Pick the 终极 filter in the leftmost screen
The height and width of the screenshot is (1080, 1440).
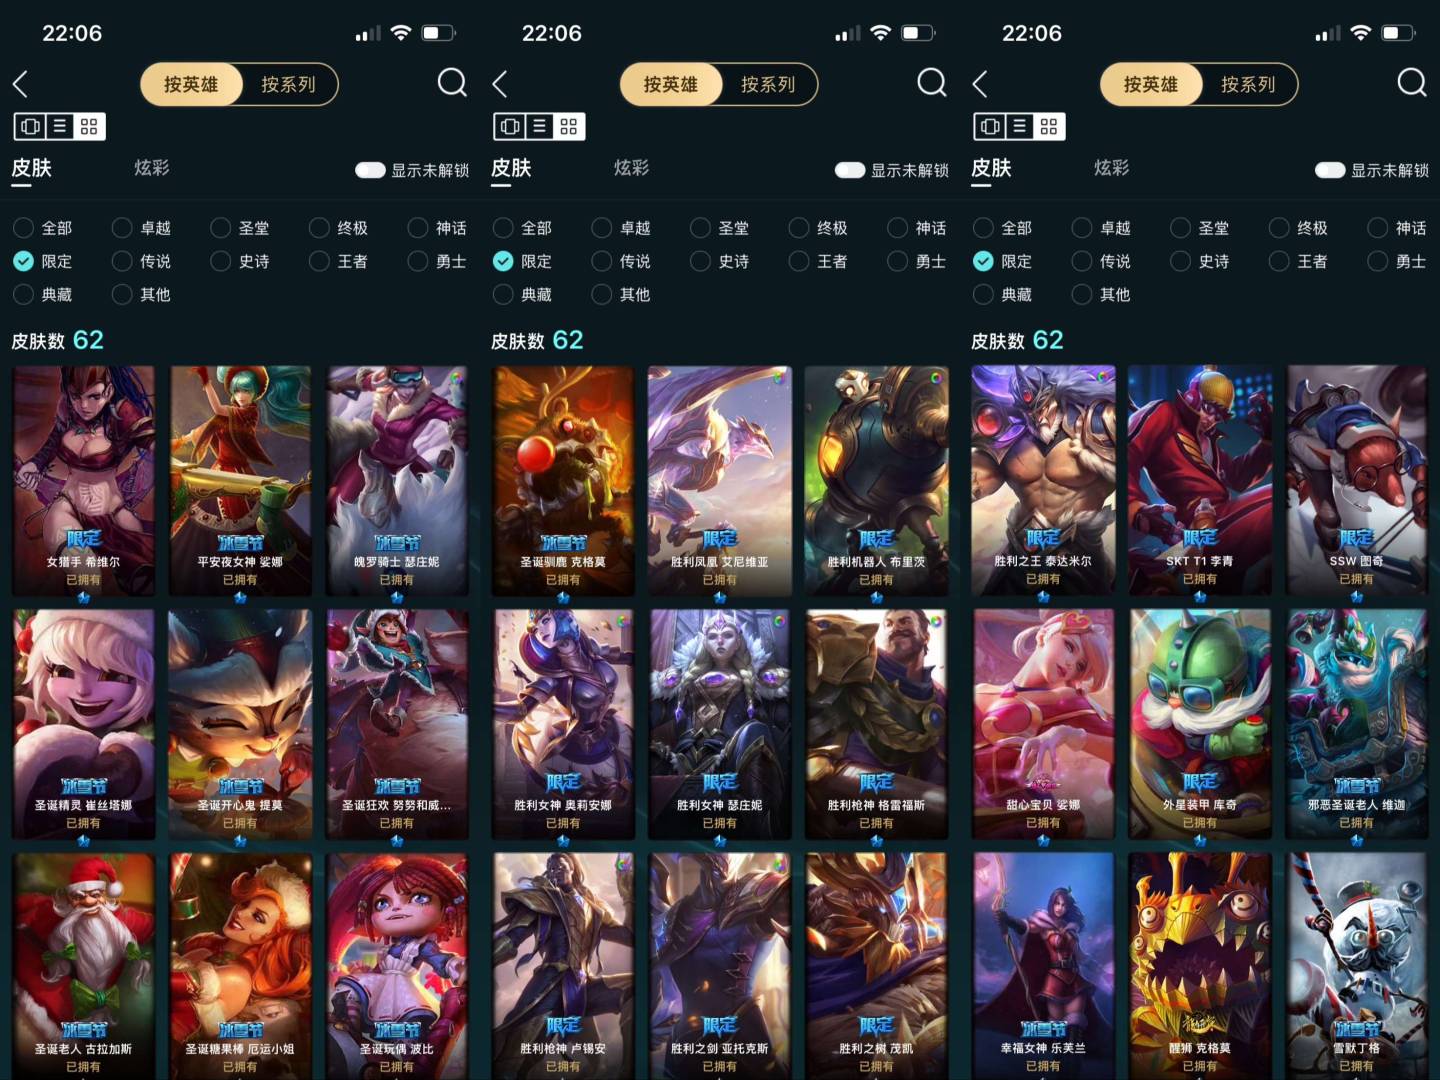(339, 228)
